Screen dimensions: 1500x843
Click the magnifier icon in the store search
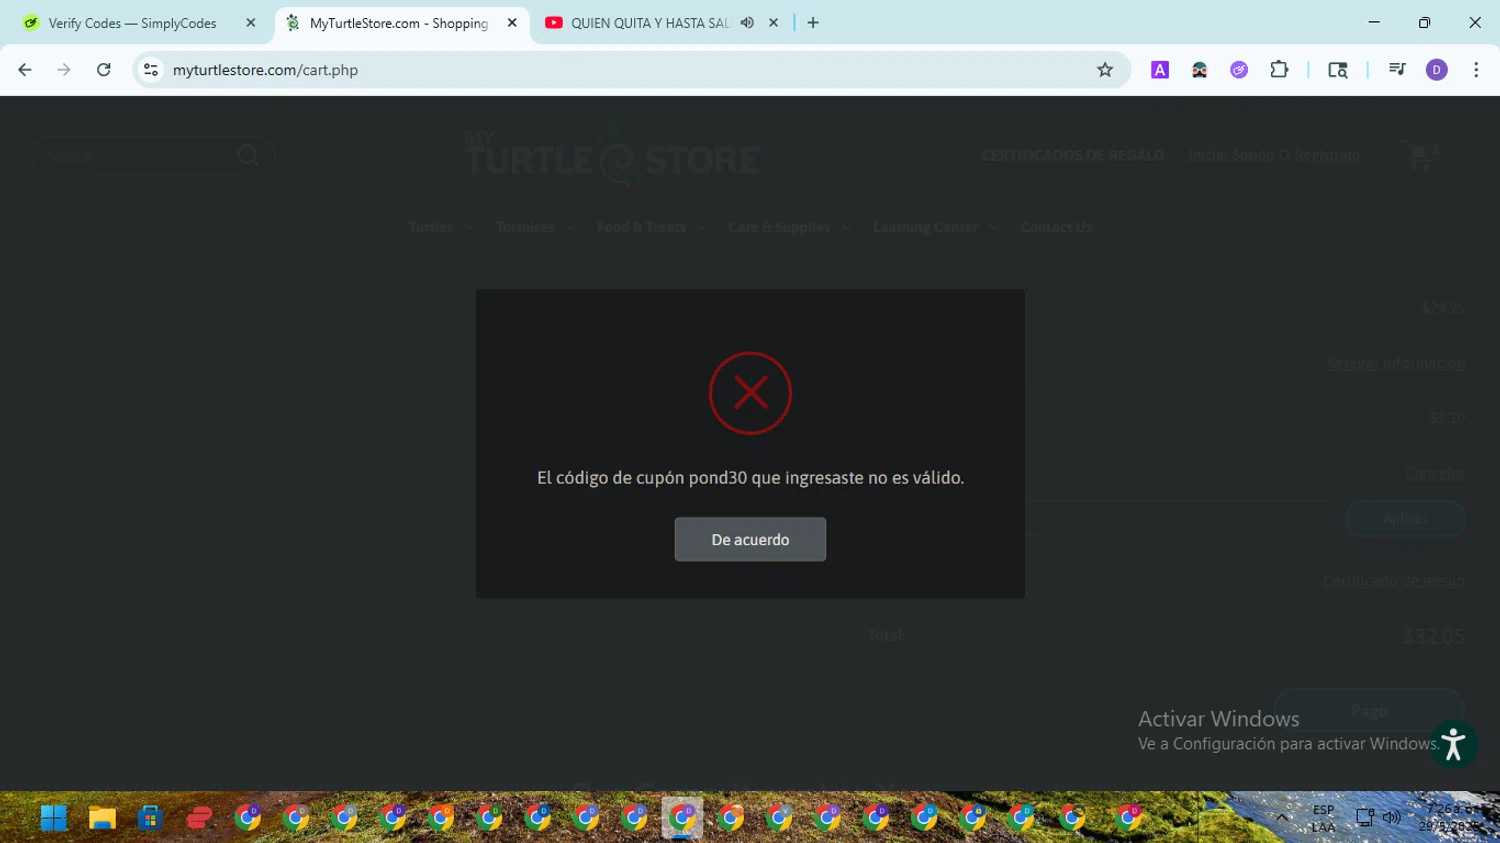(248, 156)
